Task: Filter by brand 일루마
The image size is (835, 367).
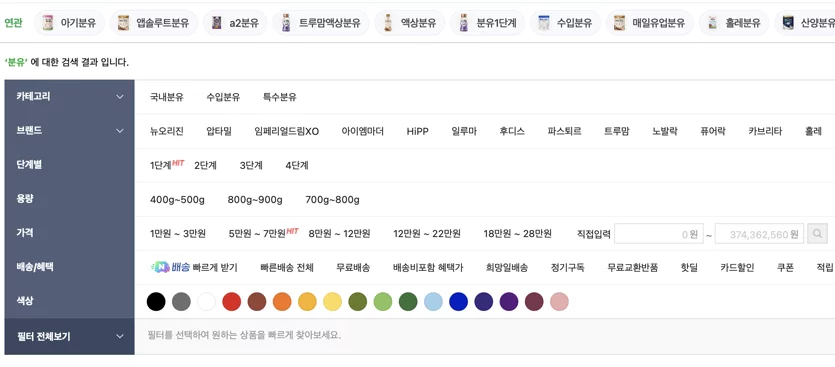Action: (464, 131)
